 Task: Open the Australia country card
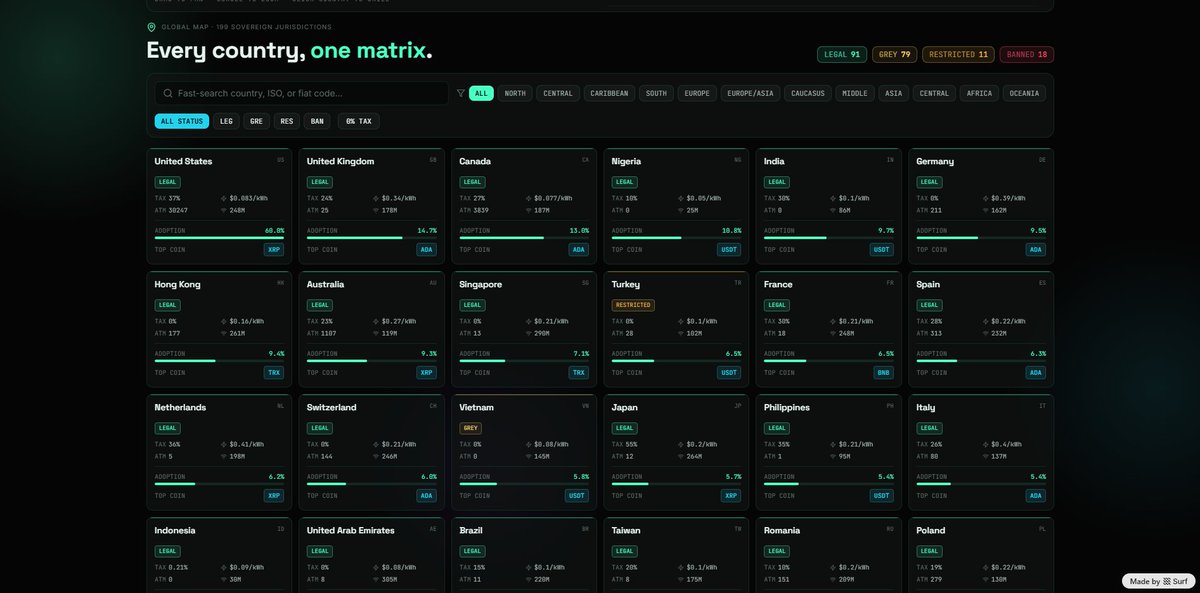(x=371, y=329)
